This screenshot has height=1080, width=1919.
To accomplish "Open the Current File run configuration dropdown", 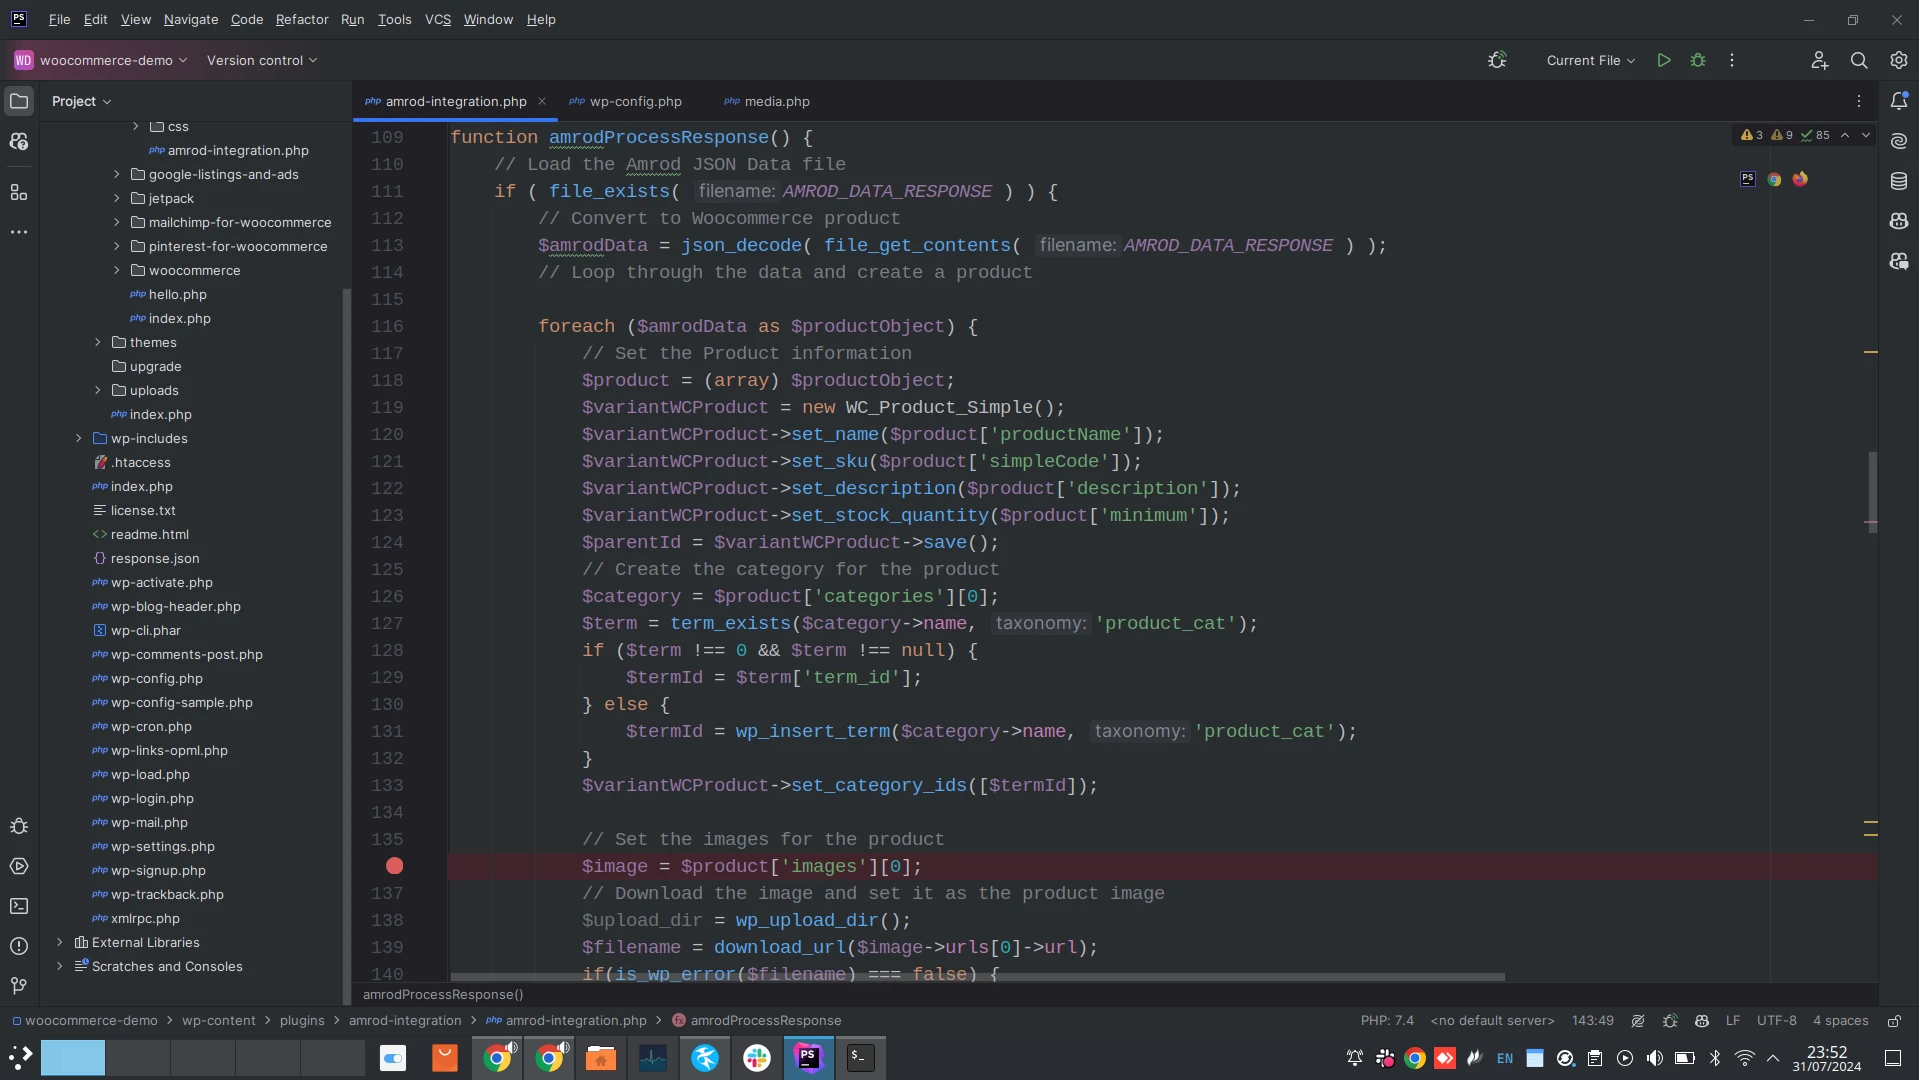I will pos(1590,60).
